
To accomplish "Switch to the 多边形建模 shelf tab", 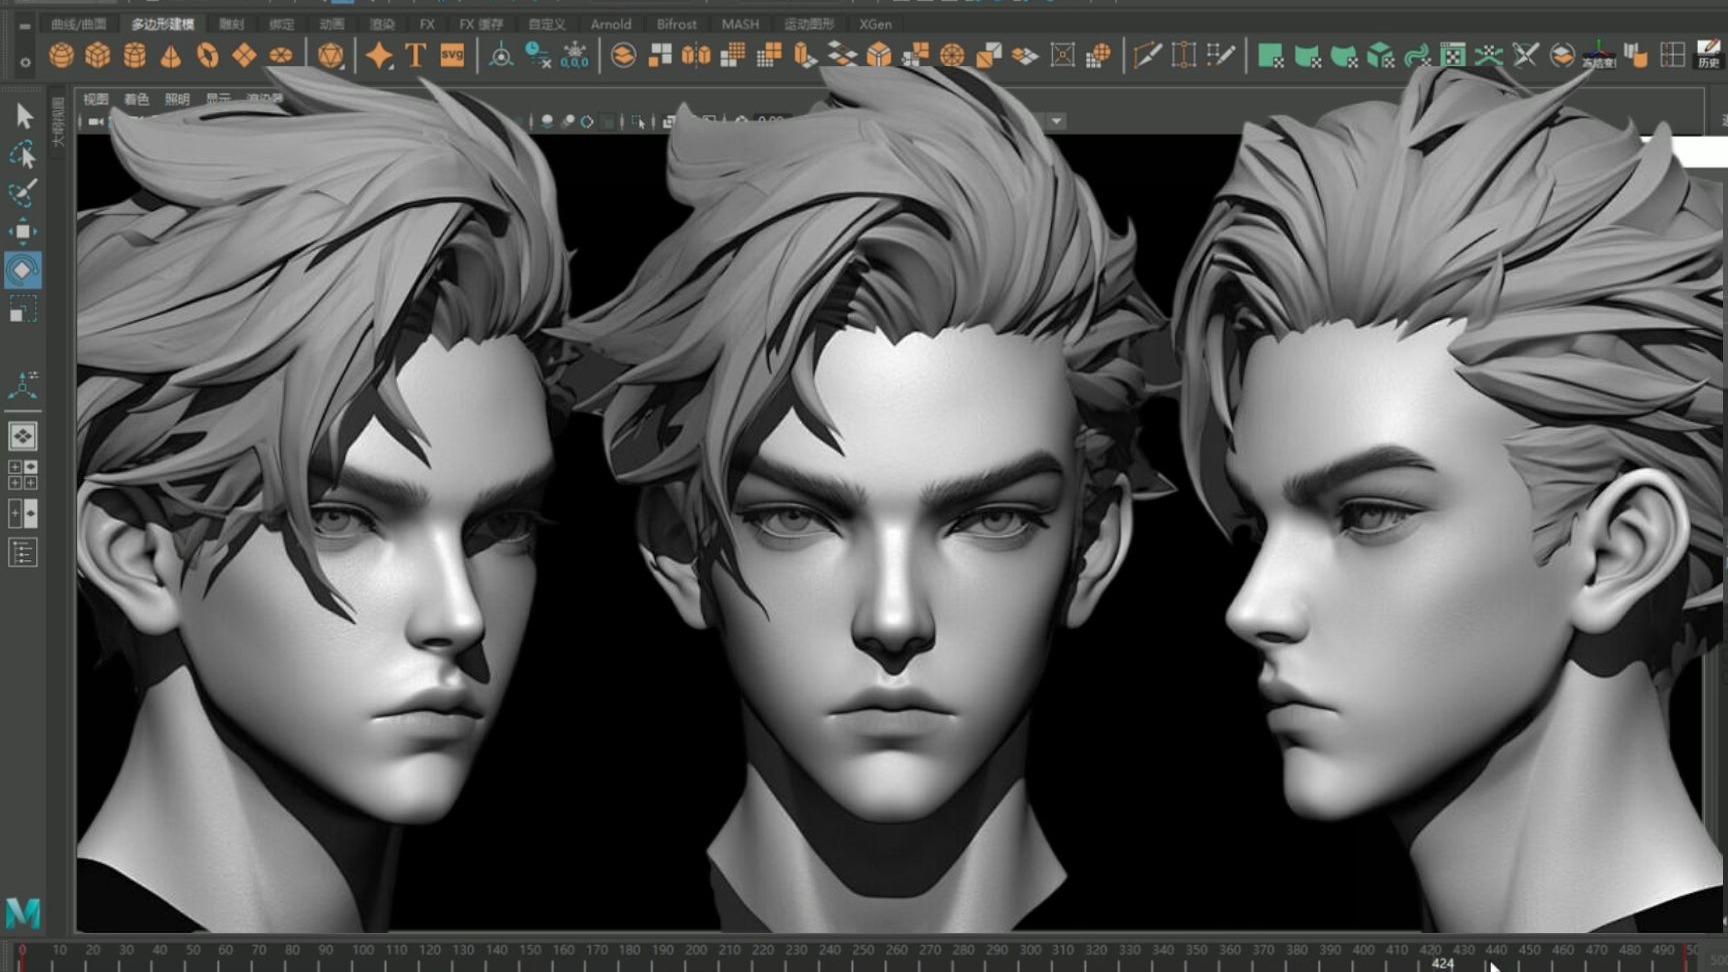I will pos(163,24).
